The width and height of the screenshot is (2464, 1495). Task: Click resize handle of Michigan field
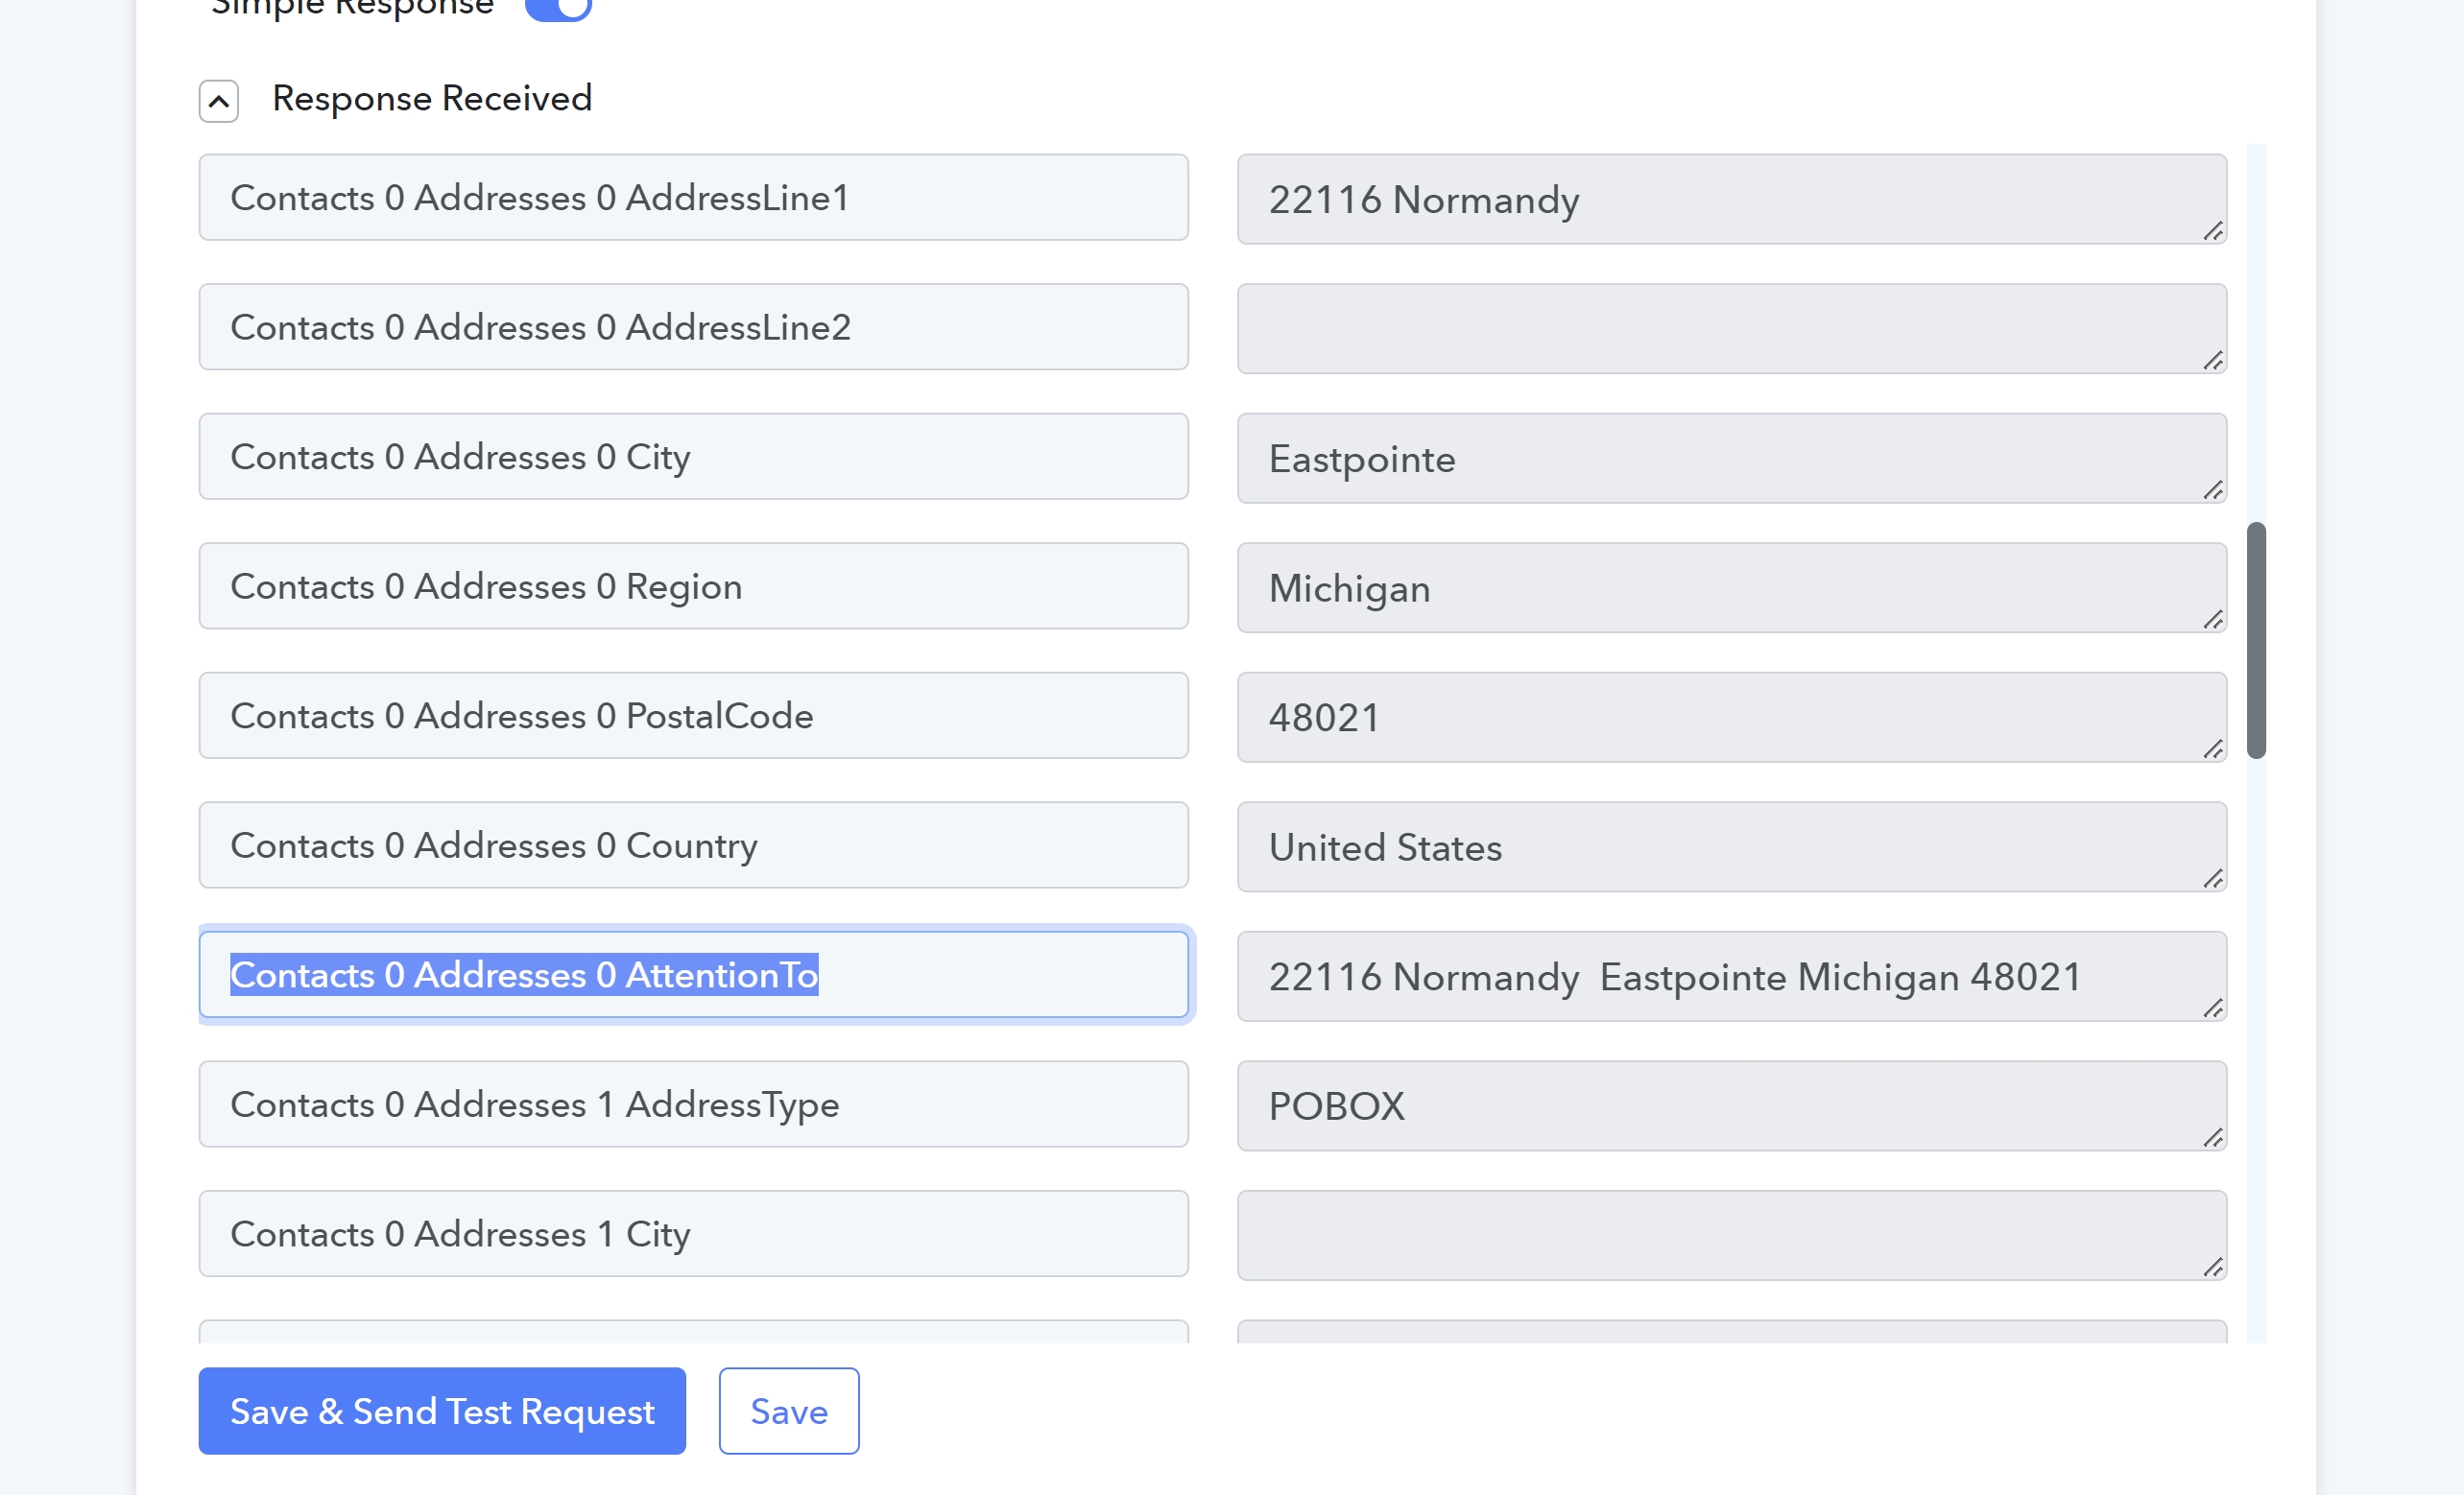tap(2213, 620)
